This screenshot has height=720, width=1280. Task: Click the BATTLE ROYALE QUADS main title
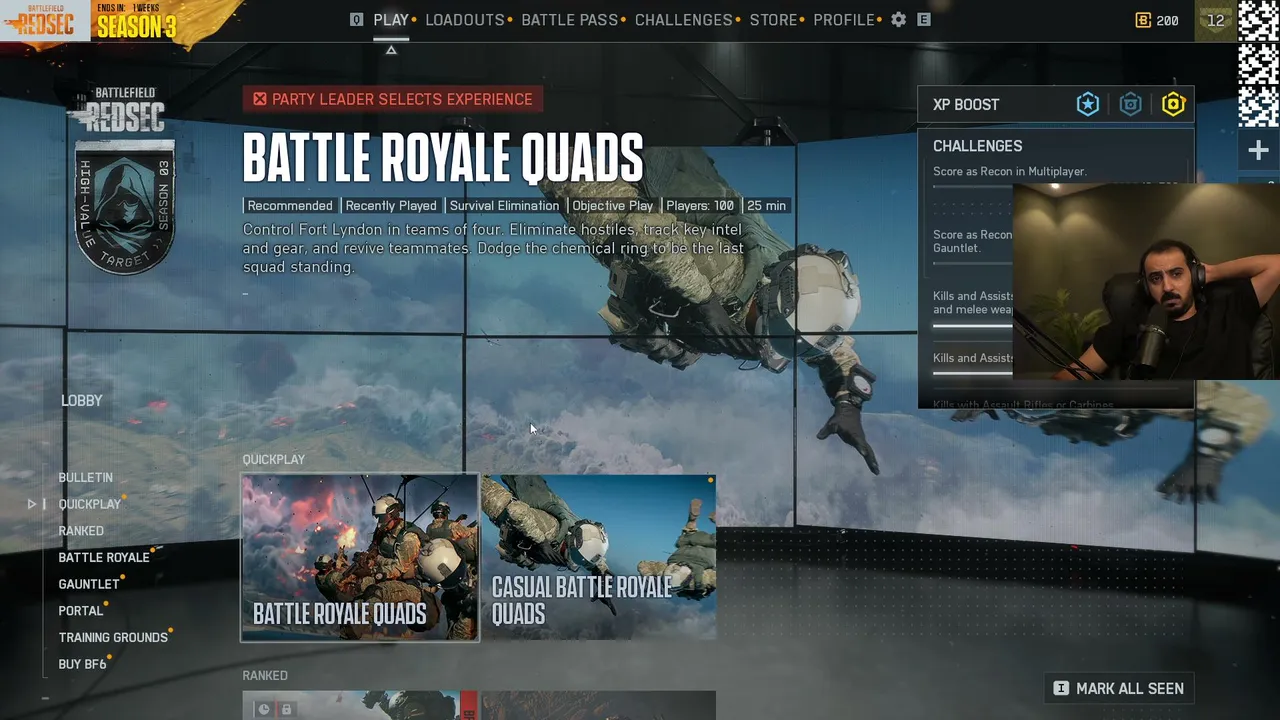(443, 157)
